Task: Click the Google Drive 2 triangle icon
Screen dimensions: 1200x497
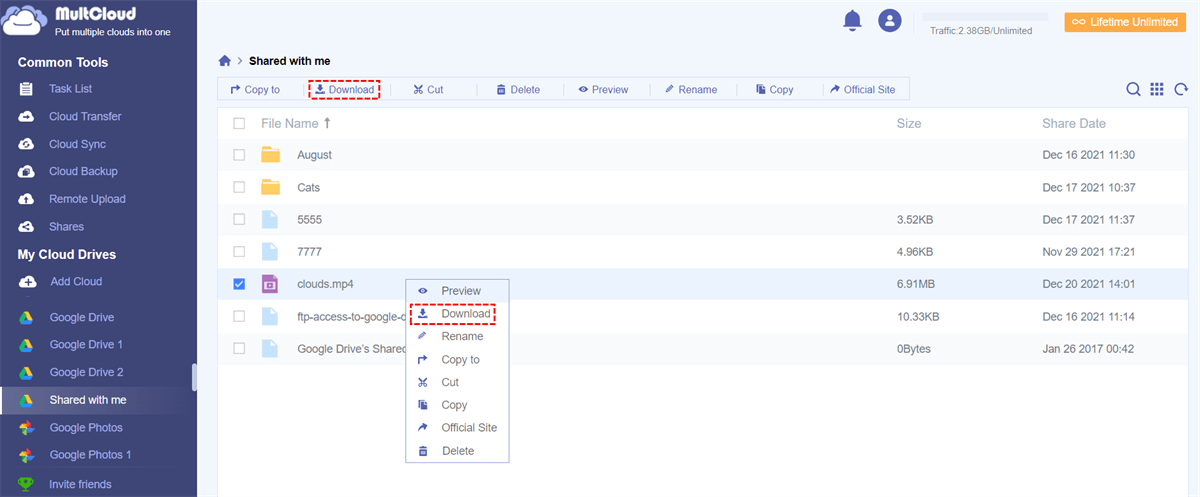Action: [27, 373]
